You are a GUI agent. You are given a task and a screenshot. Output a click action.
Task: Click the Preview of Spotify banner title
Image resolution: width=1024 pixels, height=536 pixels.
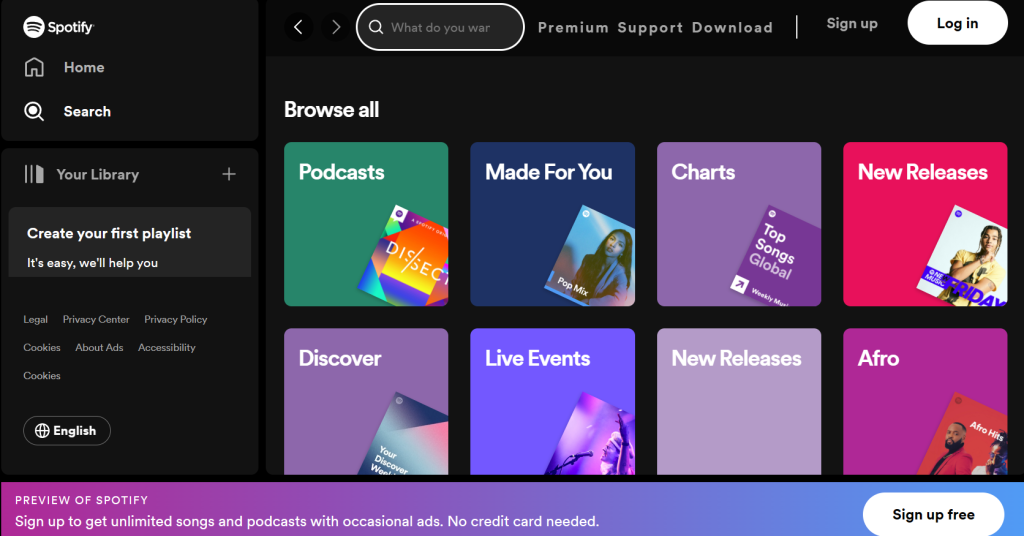pyautogui.click(x=82, y=500)
